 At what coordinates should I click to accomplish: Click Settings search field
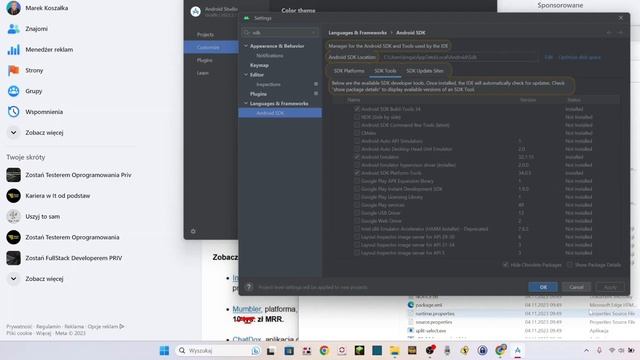(280, 33)
